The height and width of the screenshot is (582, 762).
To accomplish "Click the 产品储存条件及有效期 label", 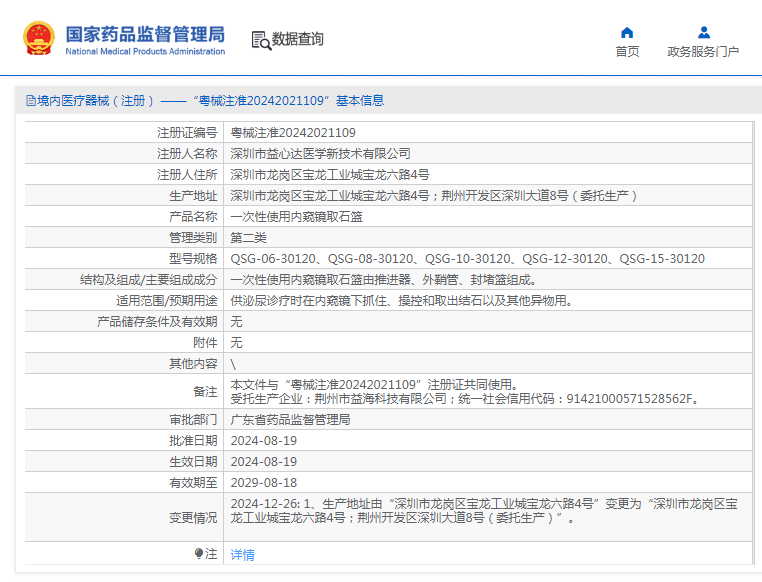I will coord(157,322).
